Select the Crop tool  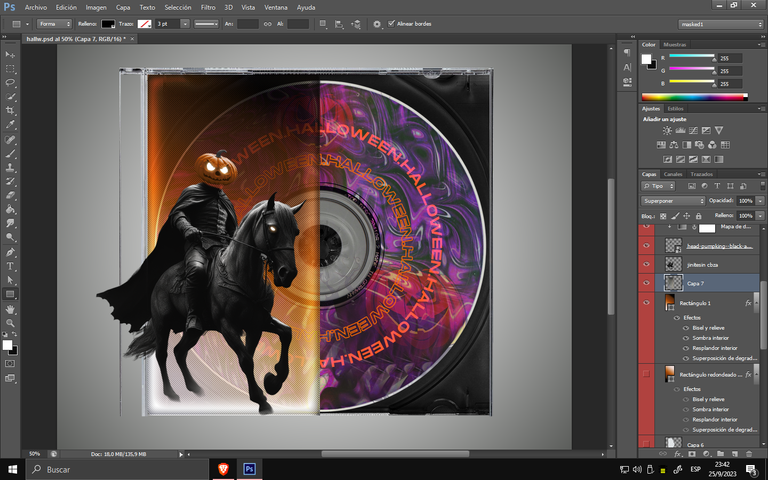10,110
